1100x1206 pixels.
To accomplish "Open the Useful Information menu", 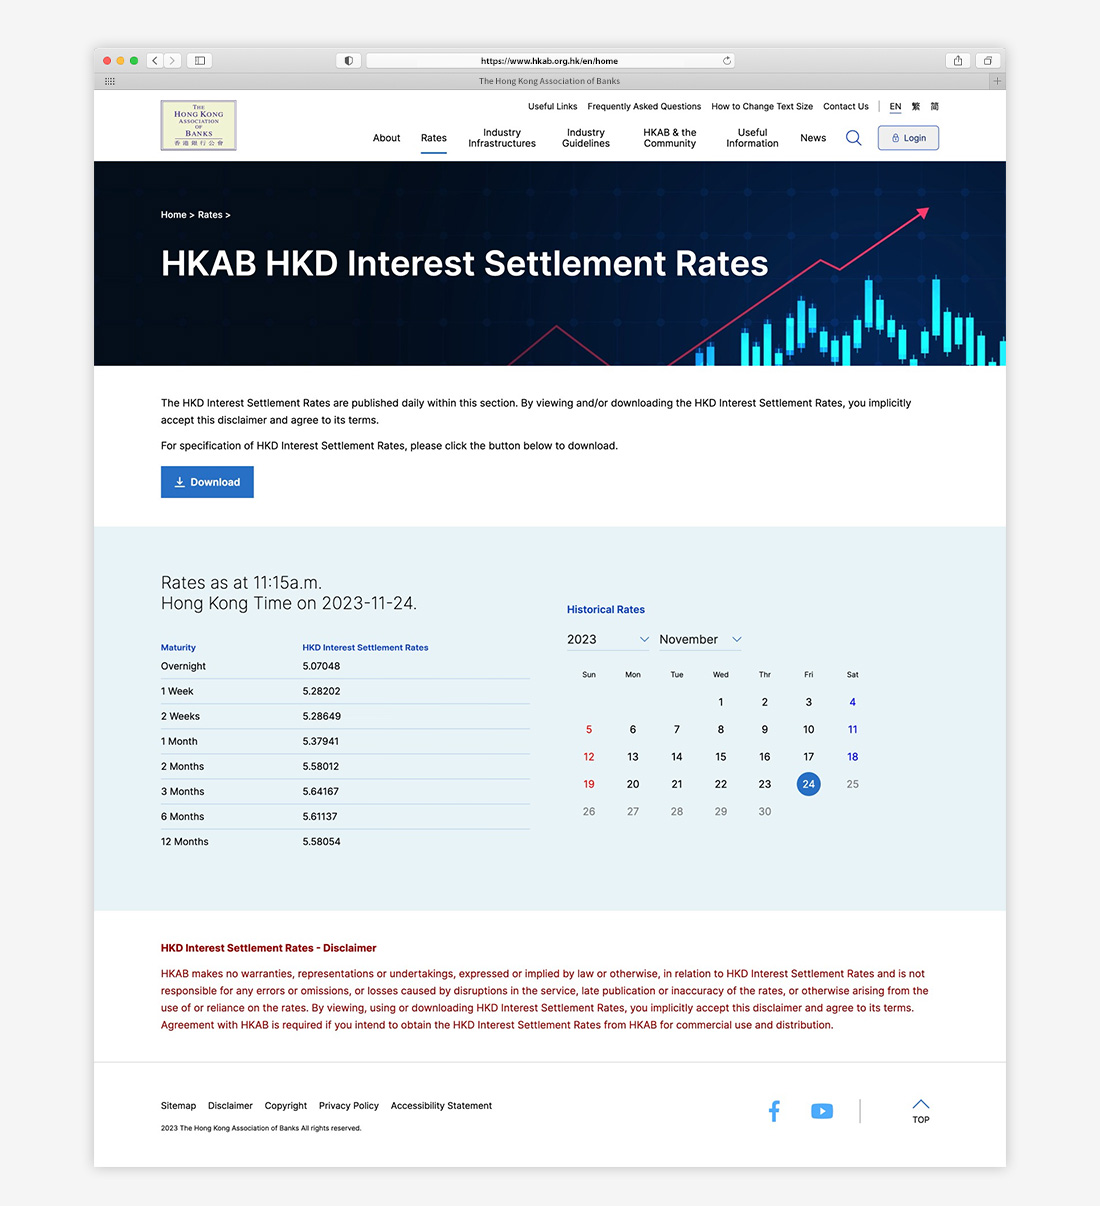I will tap(752, 138).
